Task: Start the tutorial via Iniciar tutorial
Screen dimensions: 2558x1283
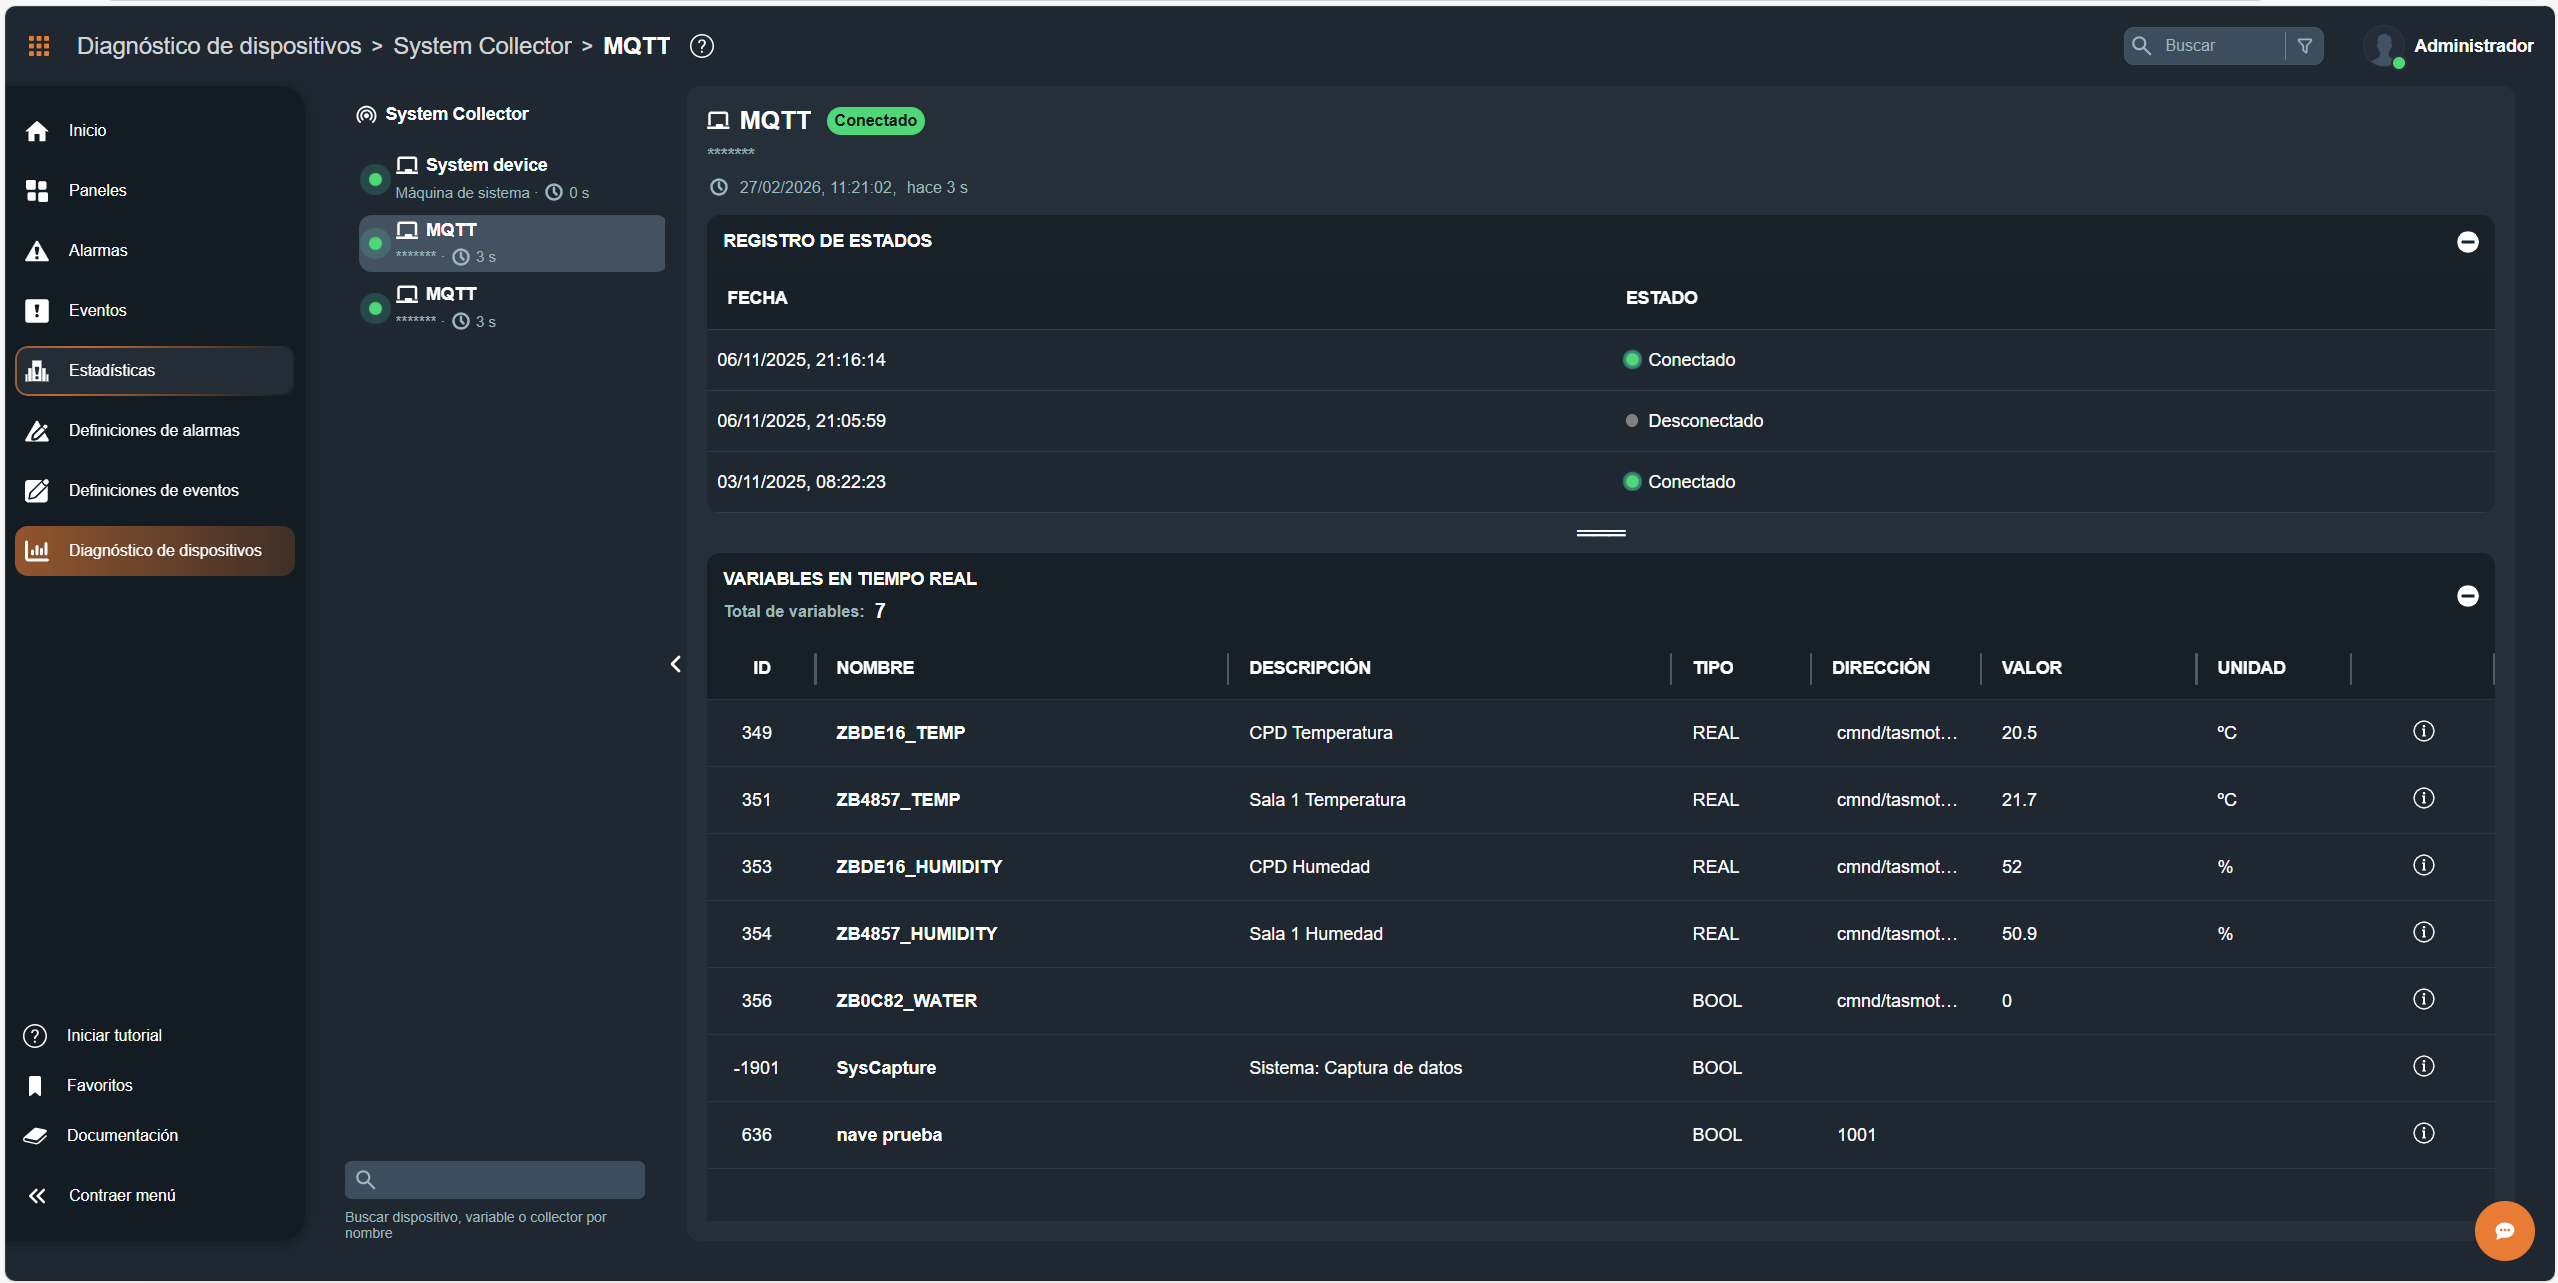Action: click(x=113, y=1035)
